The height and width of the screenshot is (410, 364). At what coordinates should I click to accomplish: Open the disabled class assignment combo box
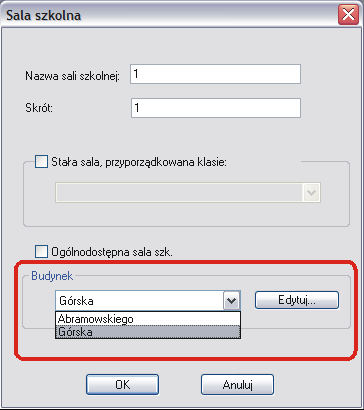click(x=188, y=192)
